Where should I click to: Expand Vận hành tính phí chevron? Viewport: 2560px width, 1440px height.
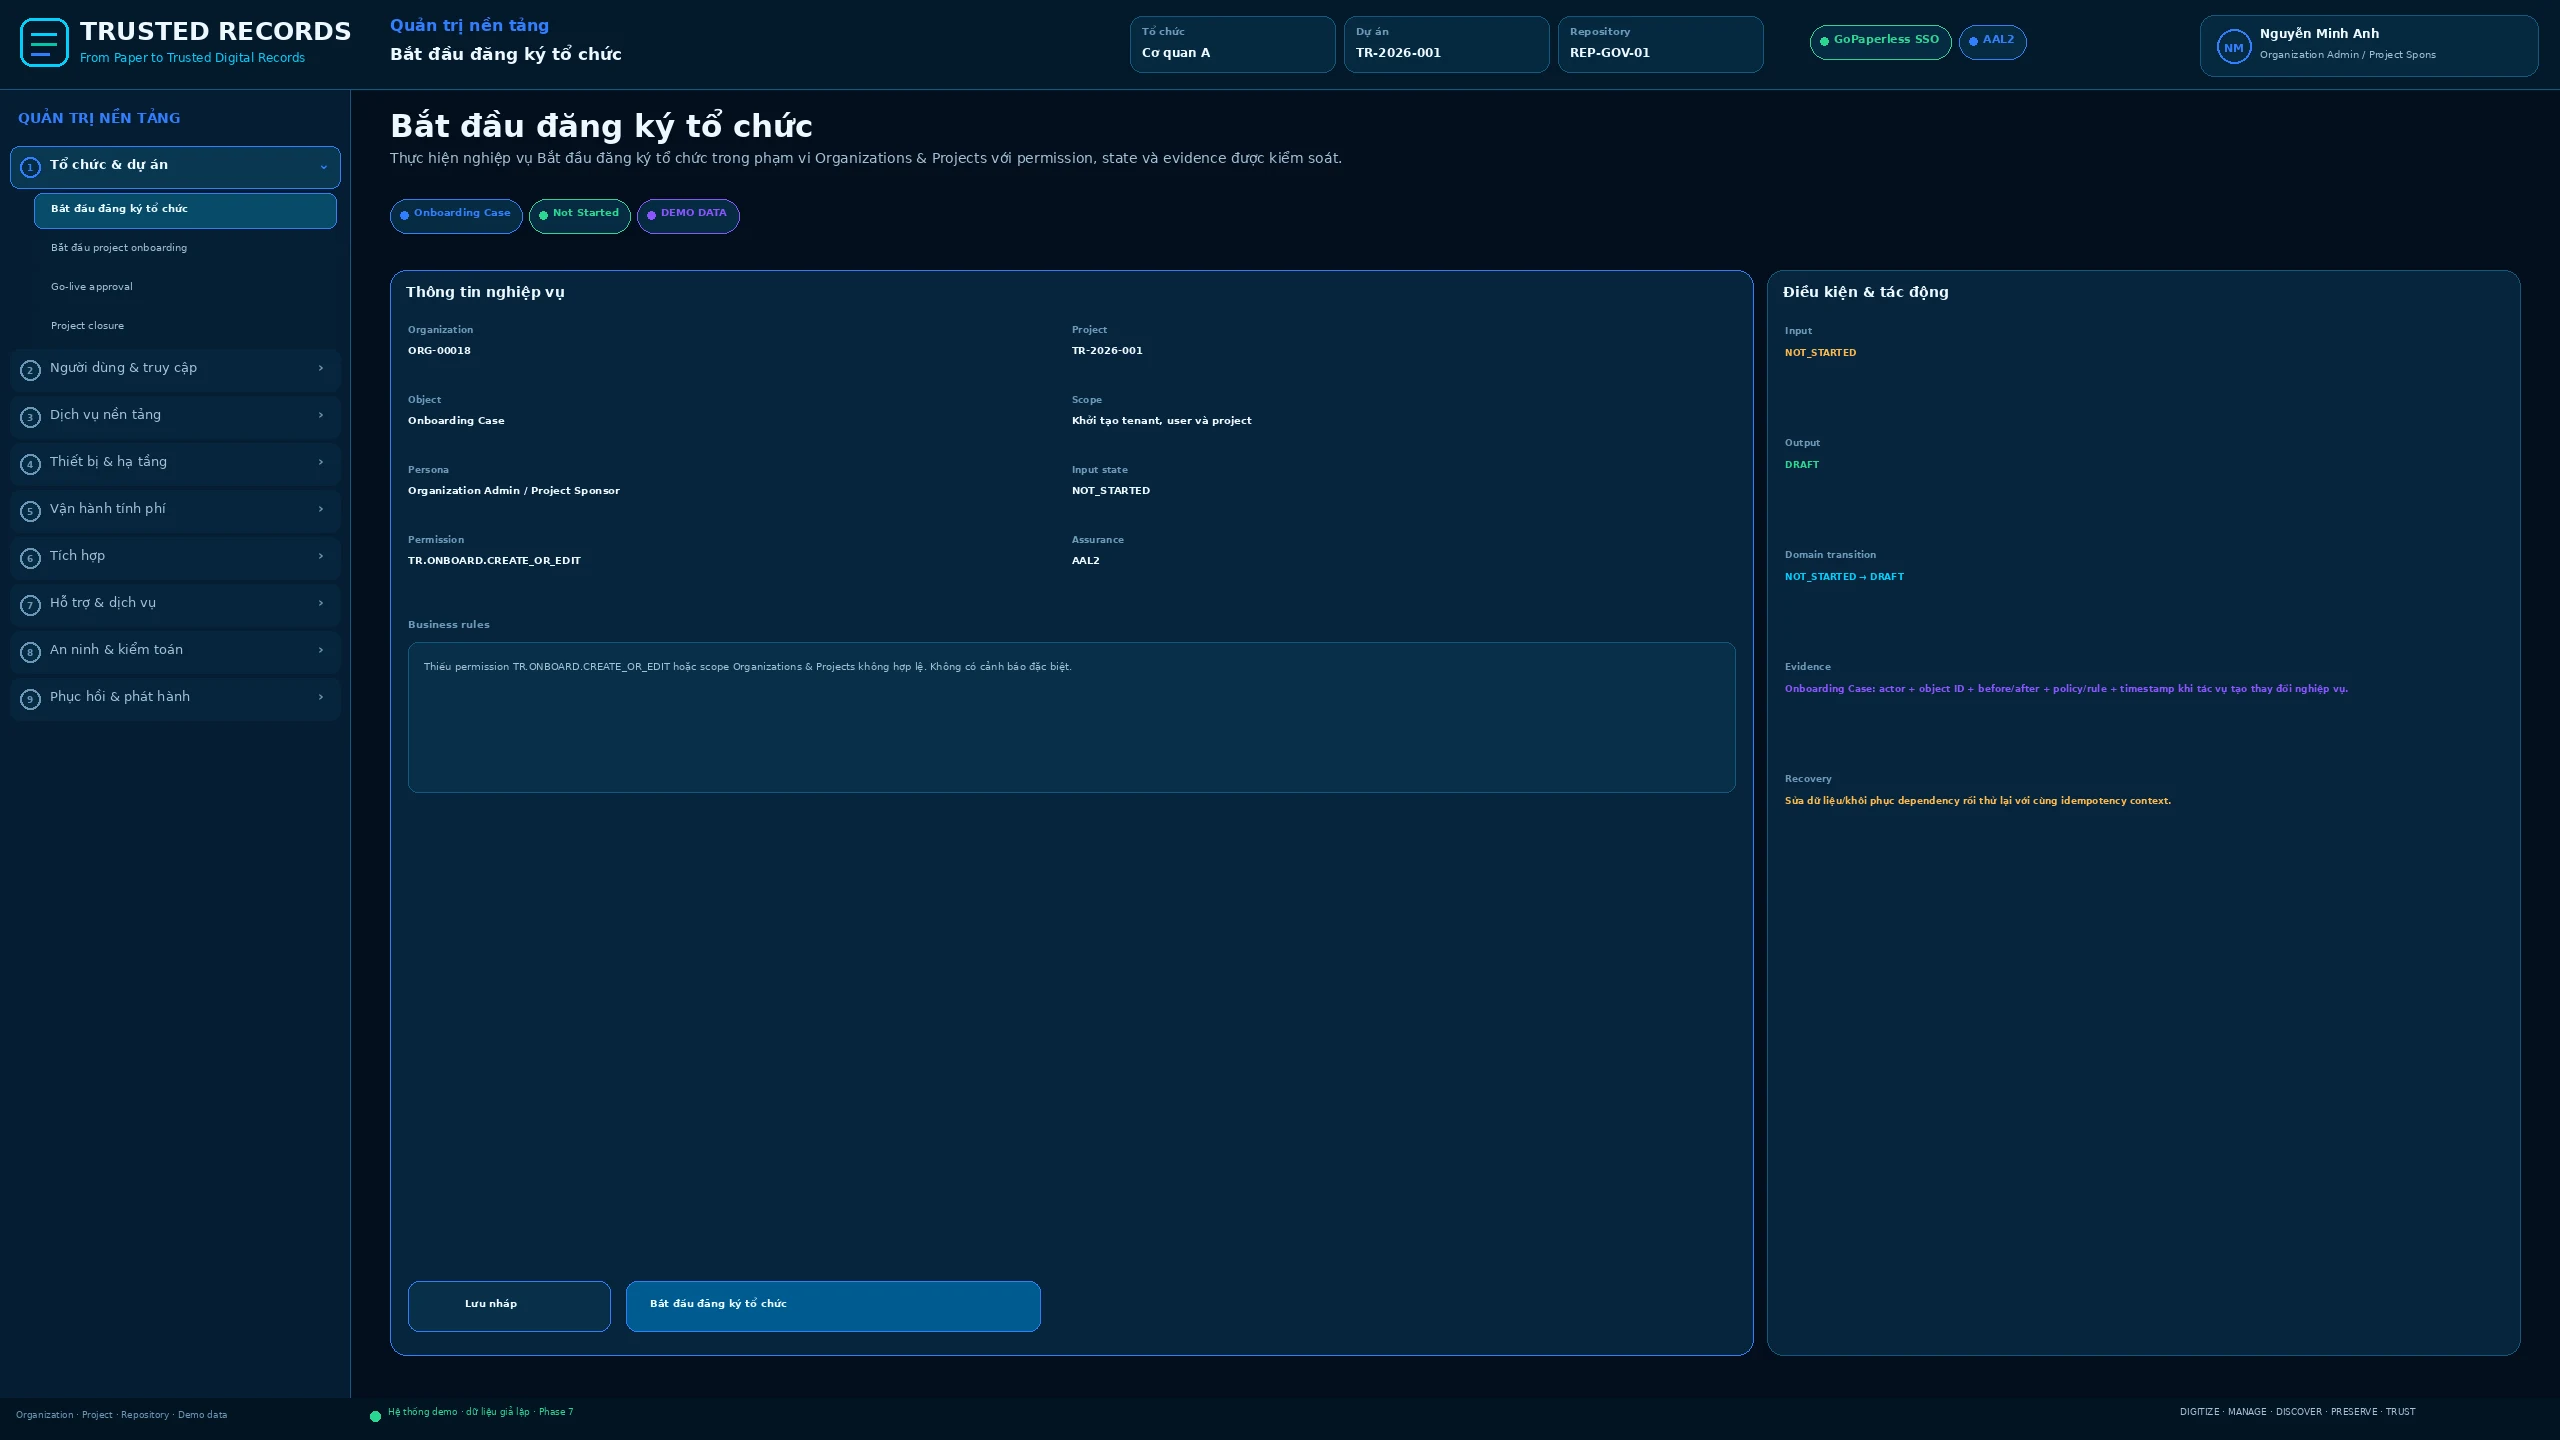tap(321, 509)
